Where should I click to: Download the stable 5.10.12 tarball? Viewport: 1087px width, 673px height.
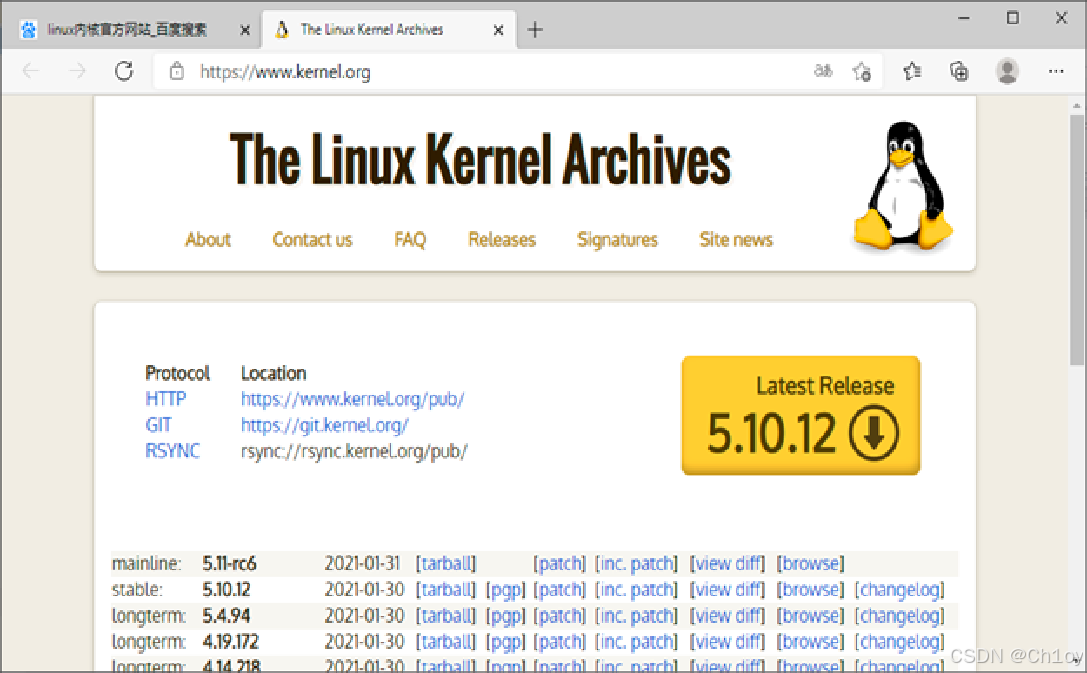pyautogui.click(x=446, y=590)
